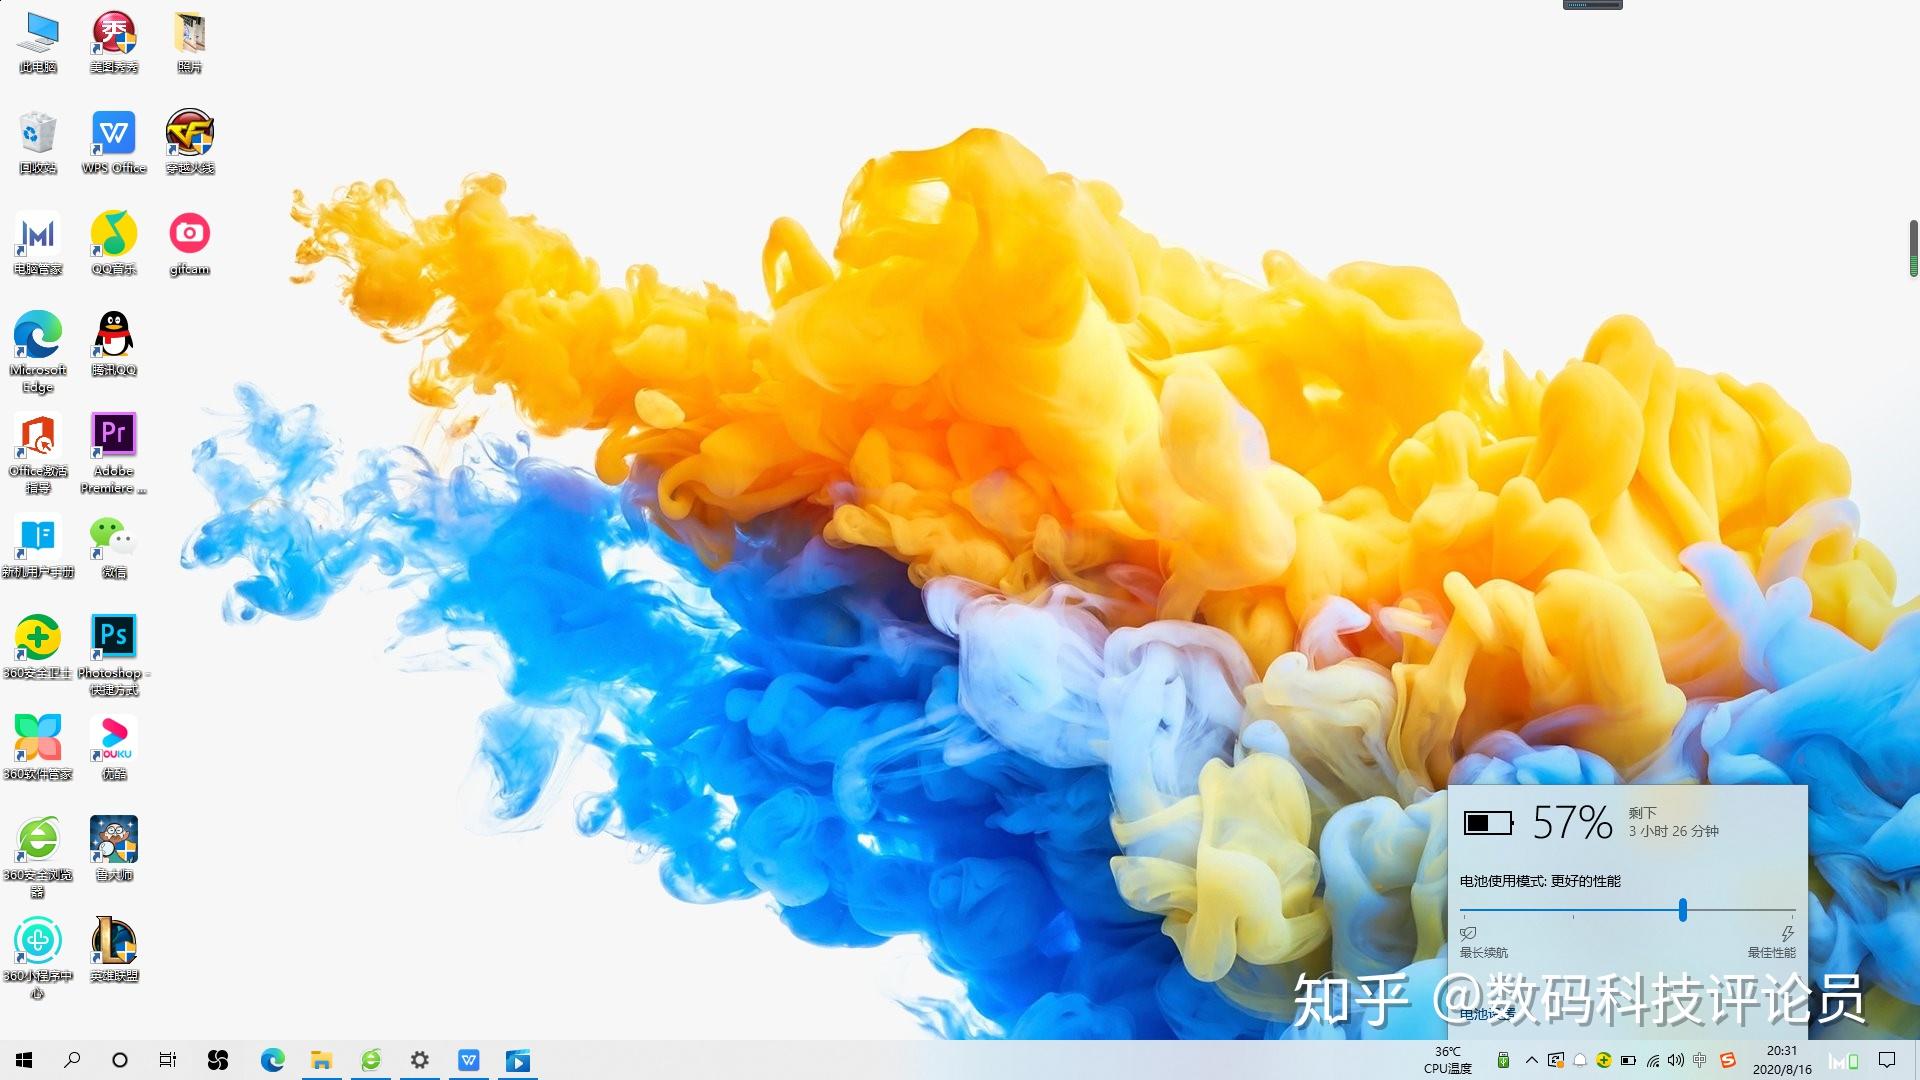
Task: Switch to Microsoft Edge on the taskbar
Action: click(x=272, y=1060)
